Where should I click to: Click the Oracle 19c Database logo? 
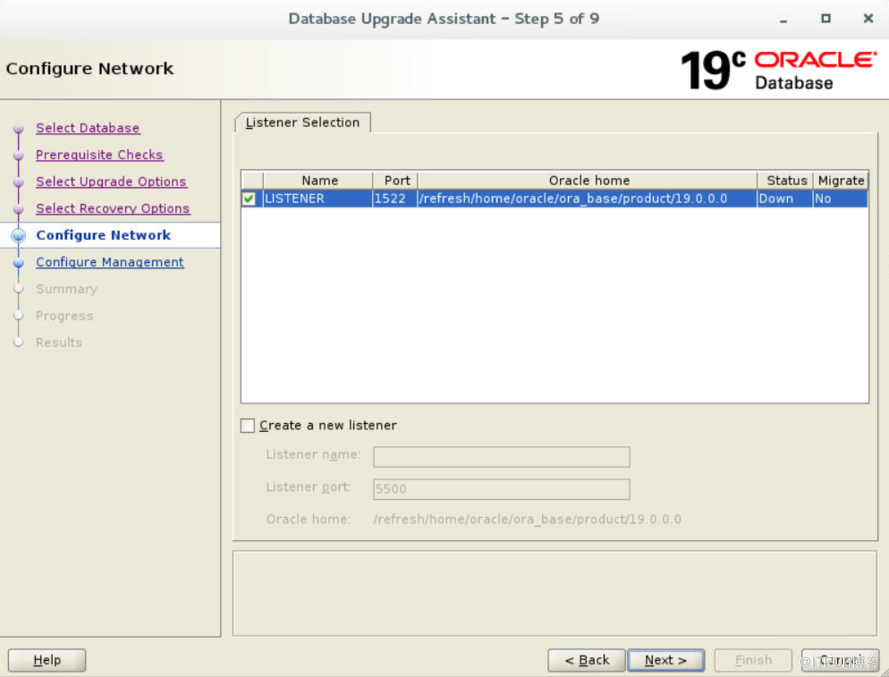[x=779, y=70]
